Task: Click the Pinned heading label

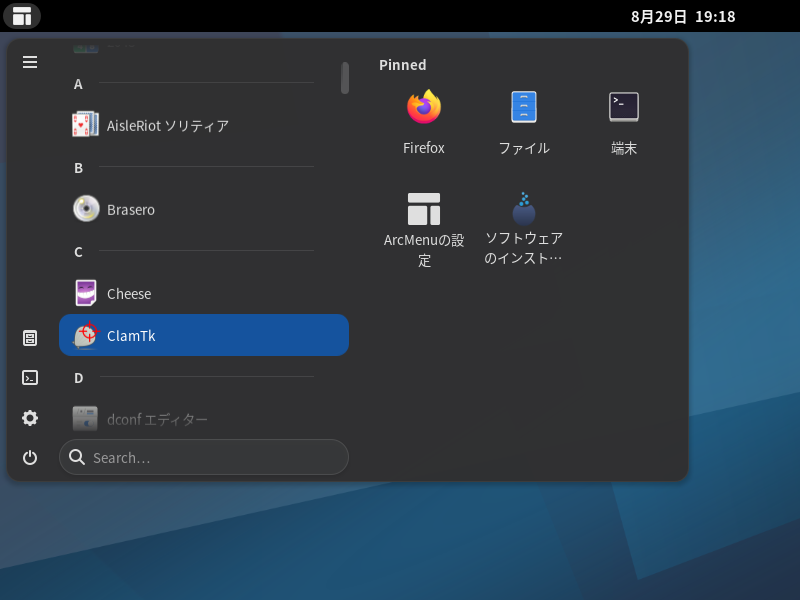Action: pos(403,65)
